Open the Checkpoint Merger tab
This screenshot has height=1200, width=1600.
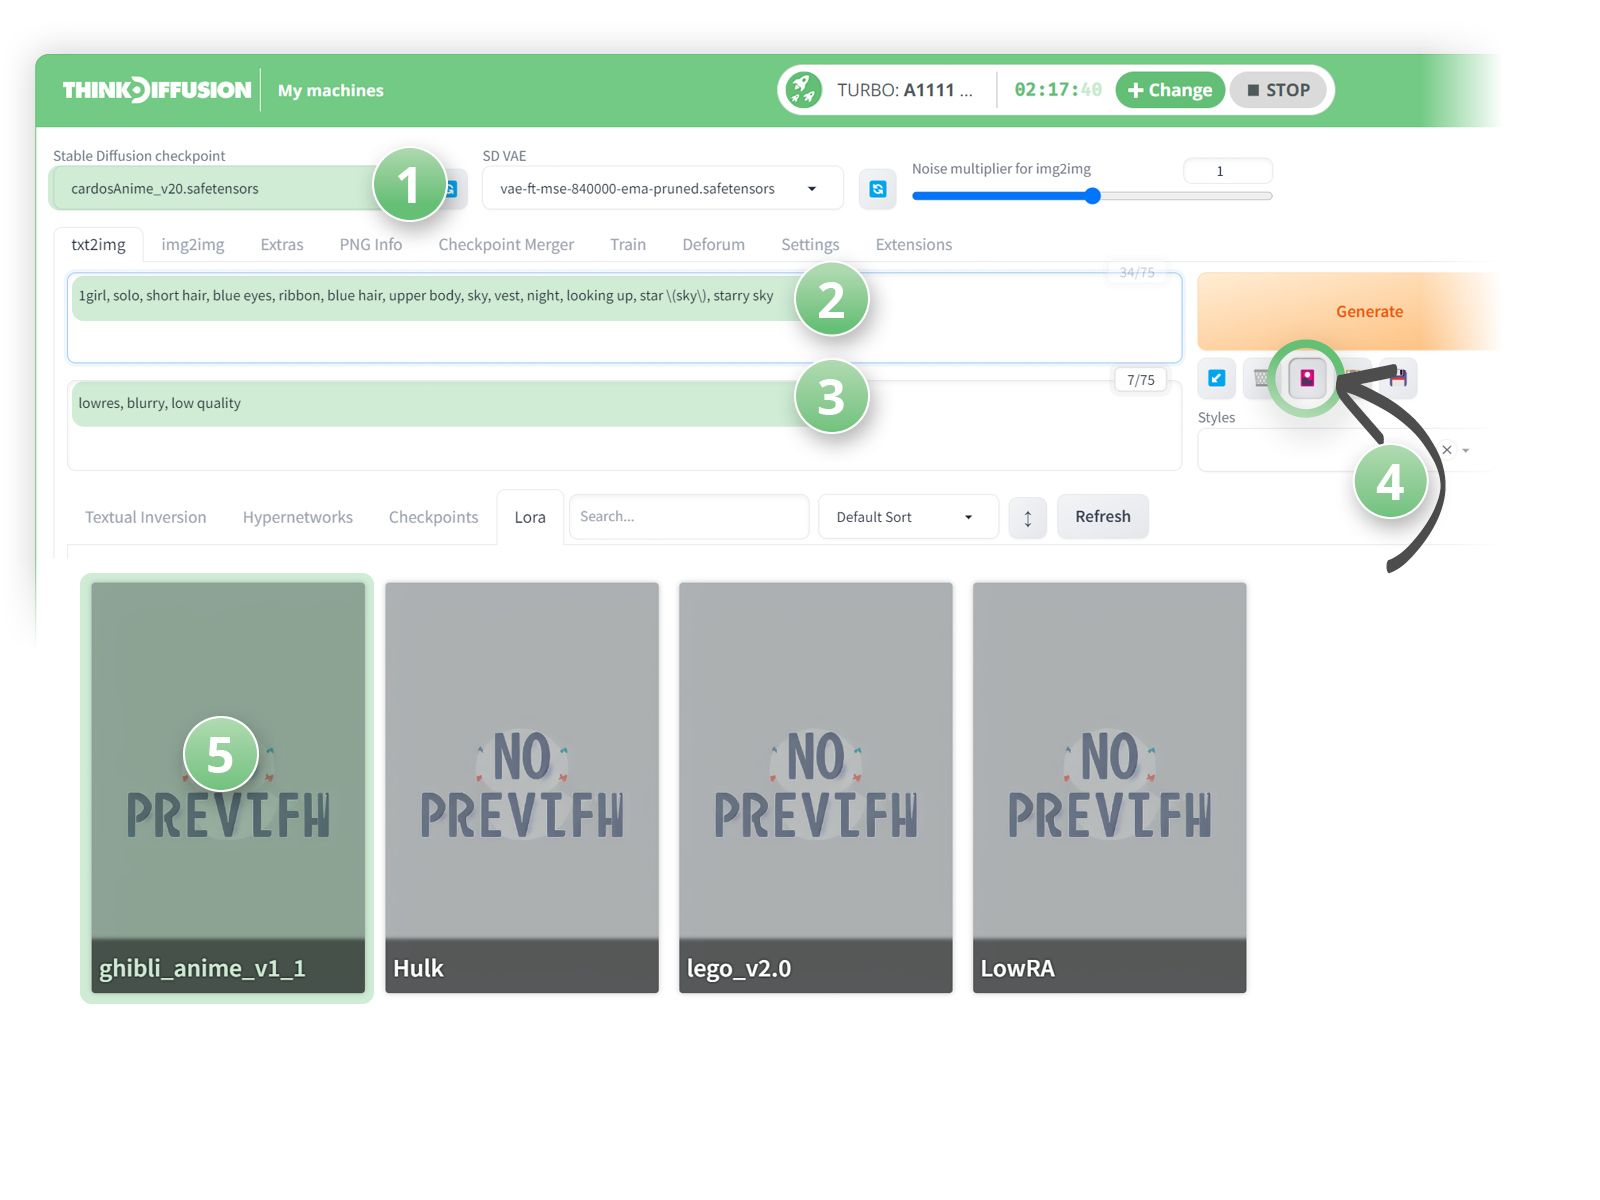(x=506, y=244)
